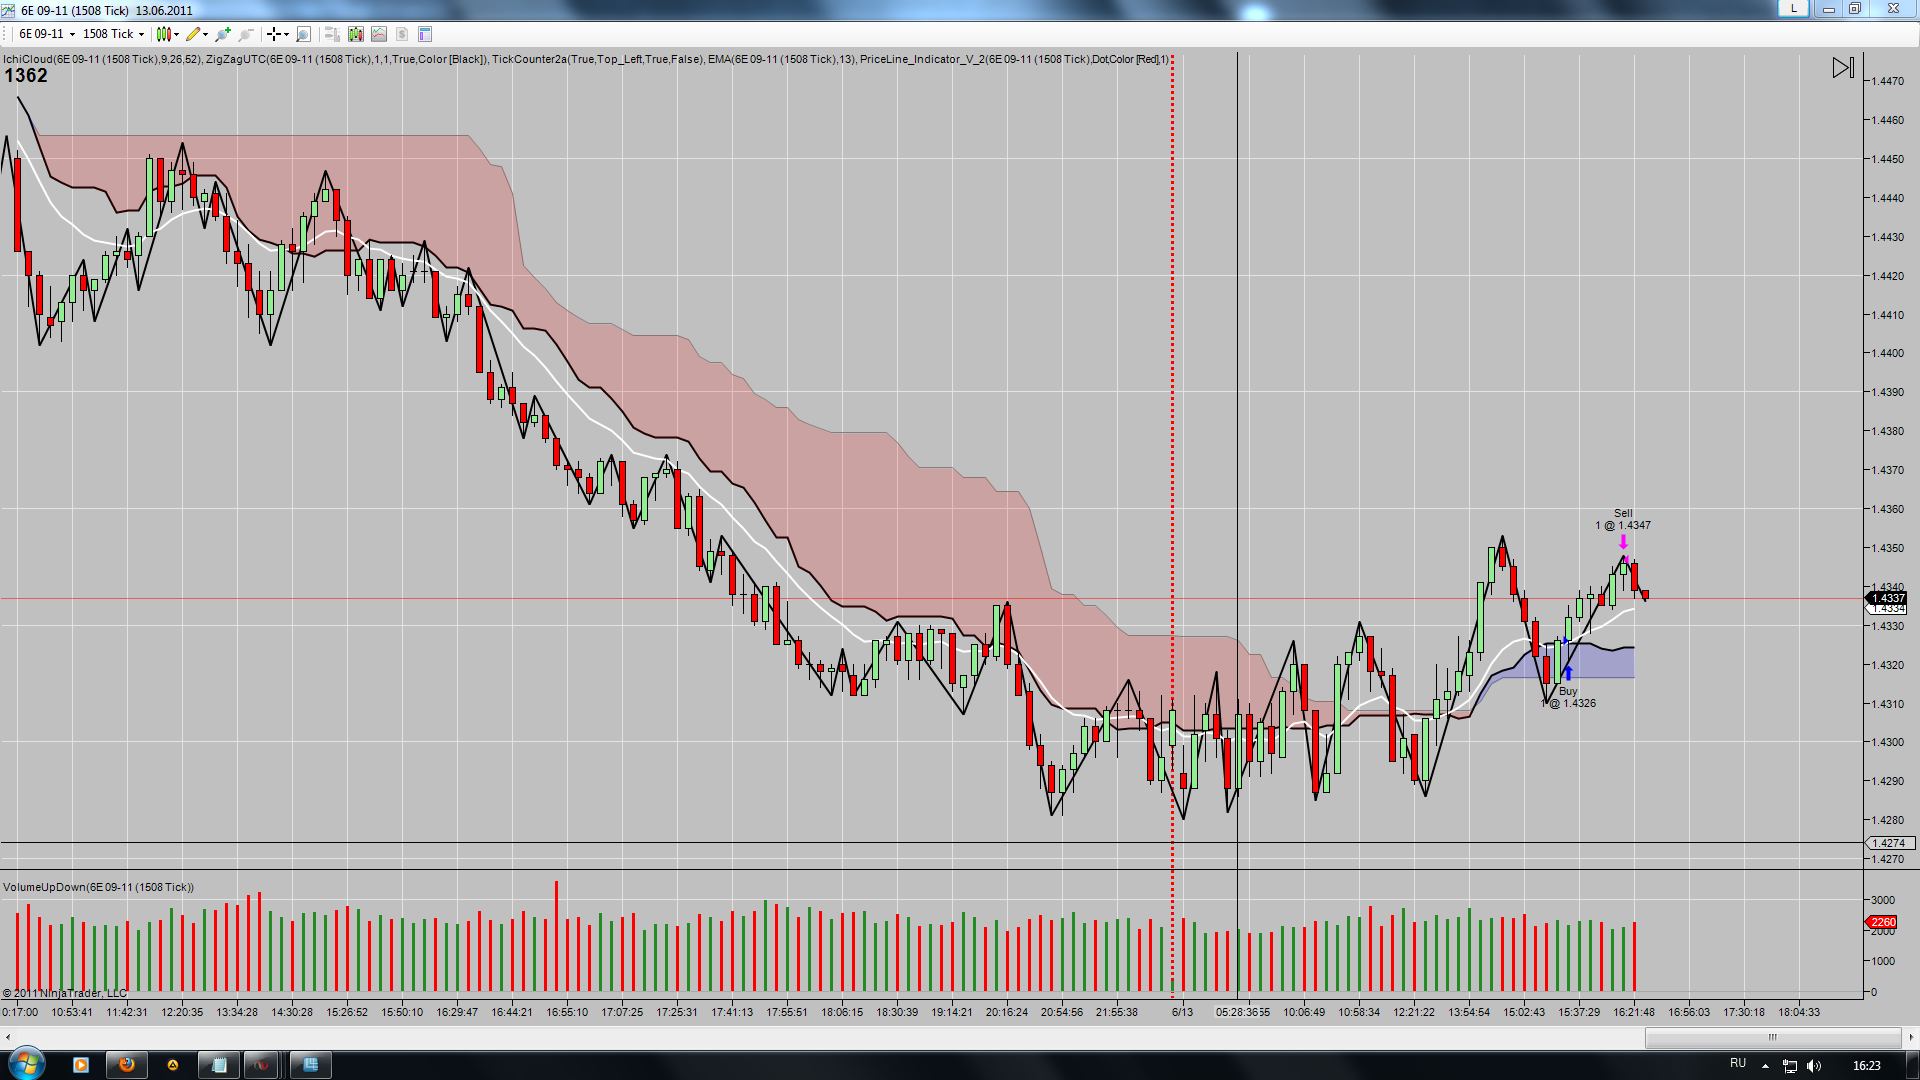Select the pencil drawing tools icon
This screenshot has width=1920, height=1080.
pos(193,34)
